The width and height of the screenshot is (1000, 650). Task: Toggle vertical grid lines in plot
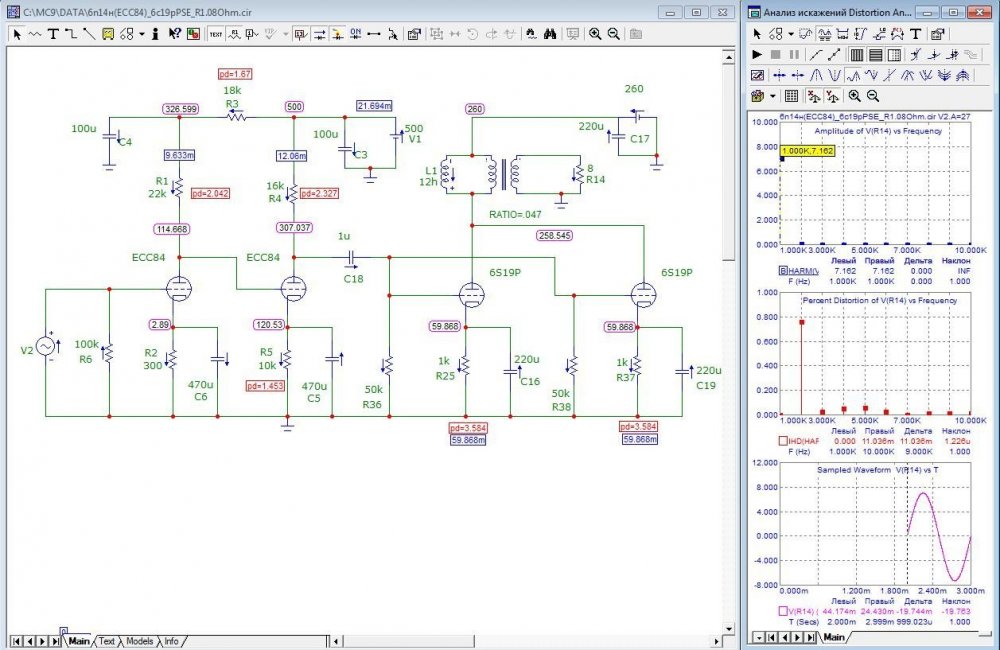pos(857,54)
